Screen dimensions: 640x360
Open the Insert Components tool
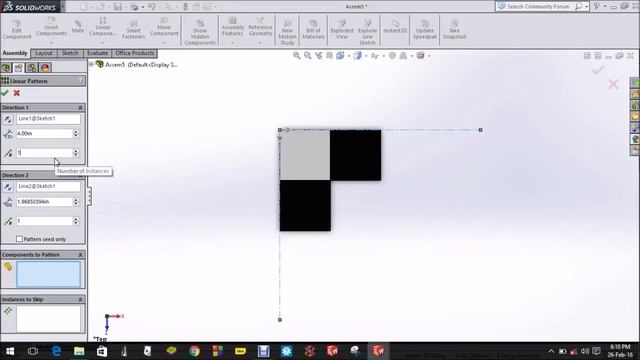point(51,27)
